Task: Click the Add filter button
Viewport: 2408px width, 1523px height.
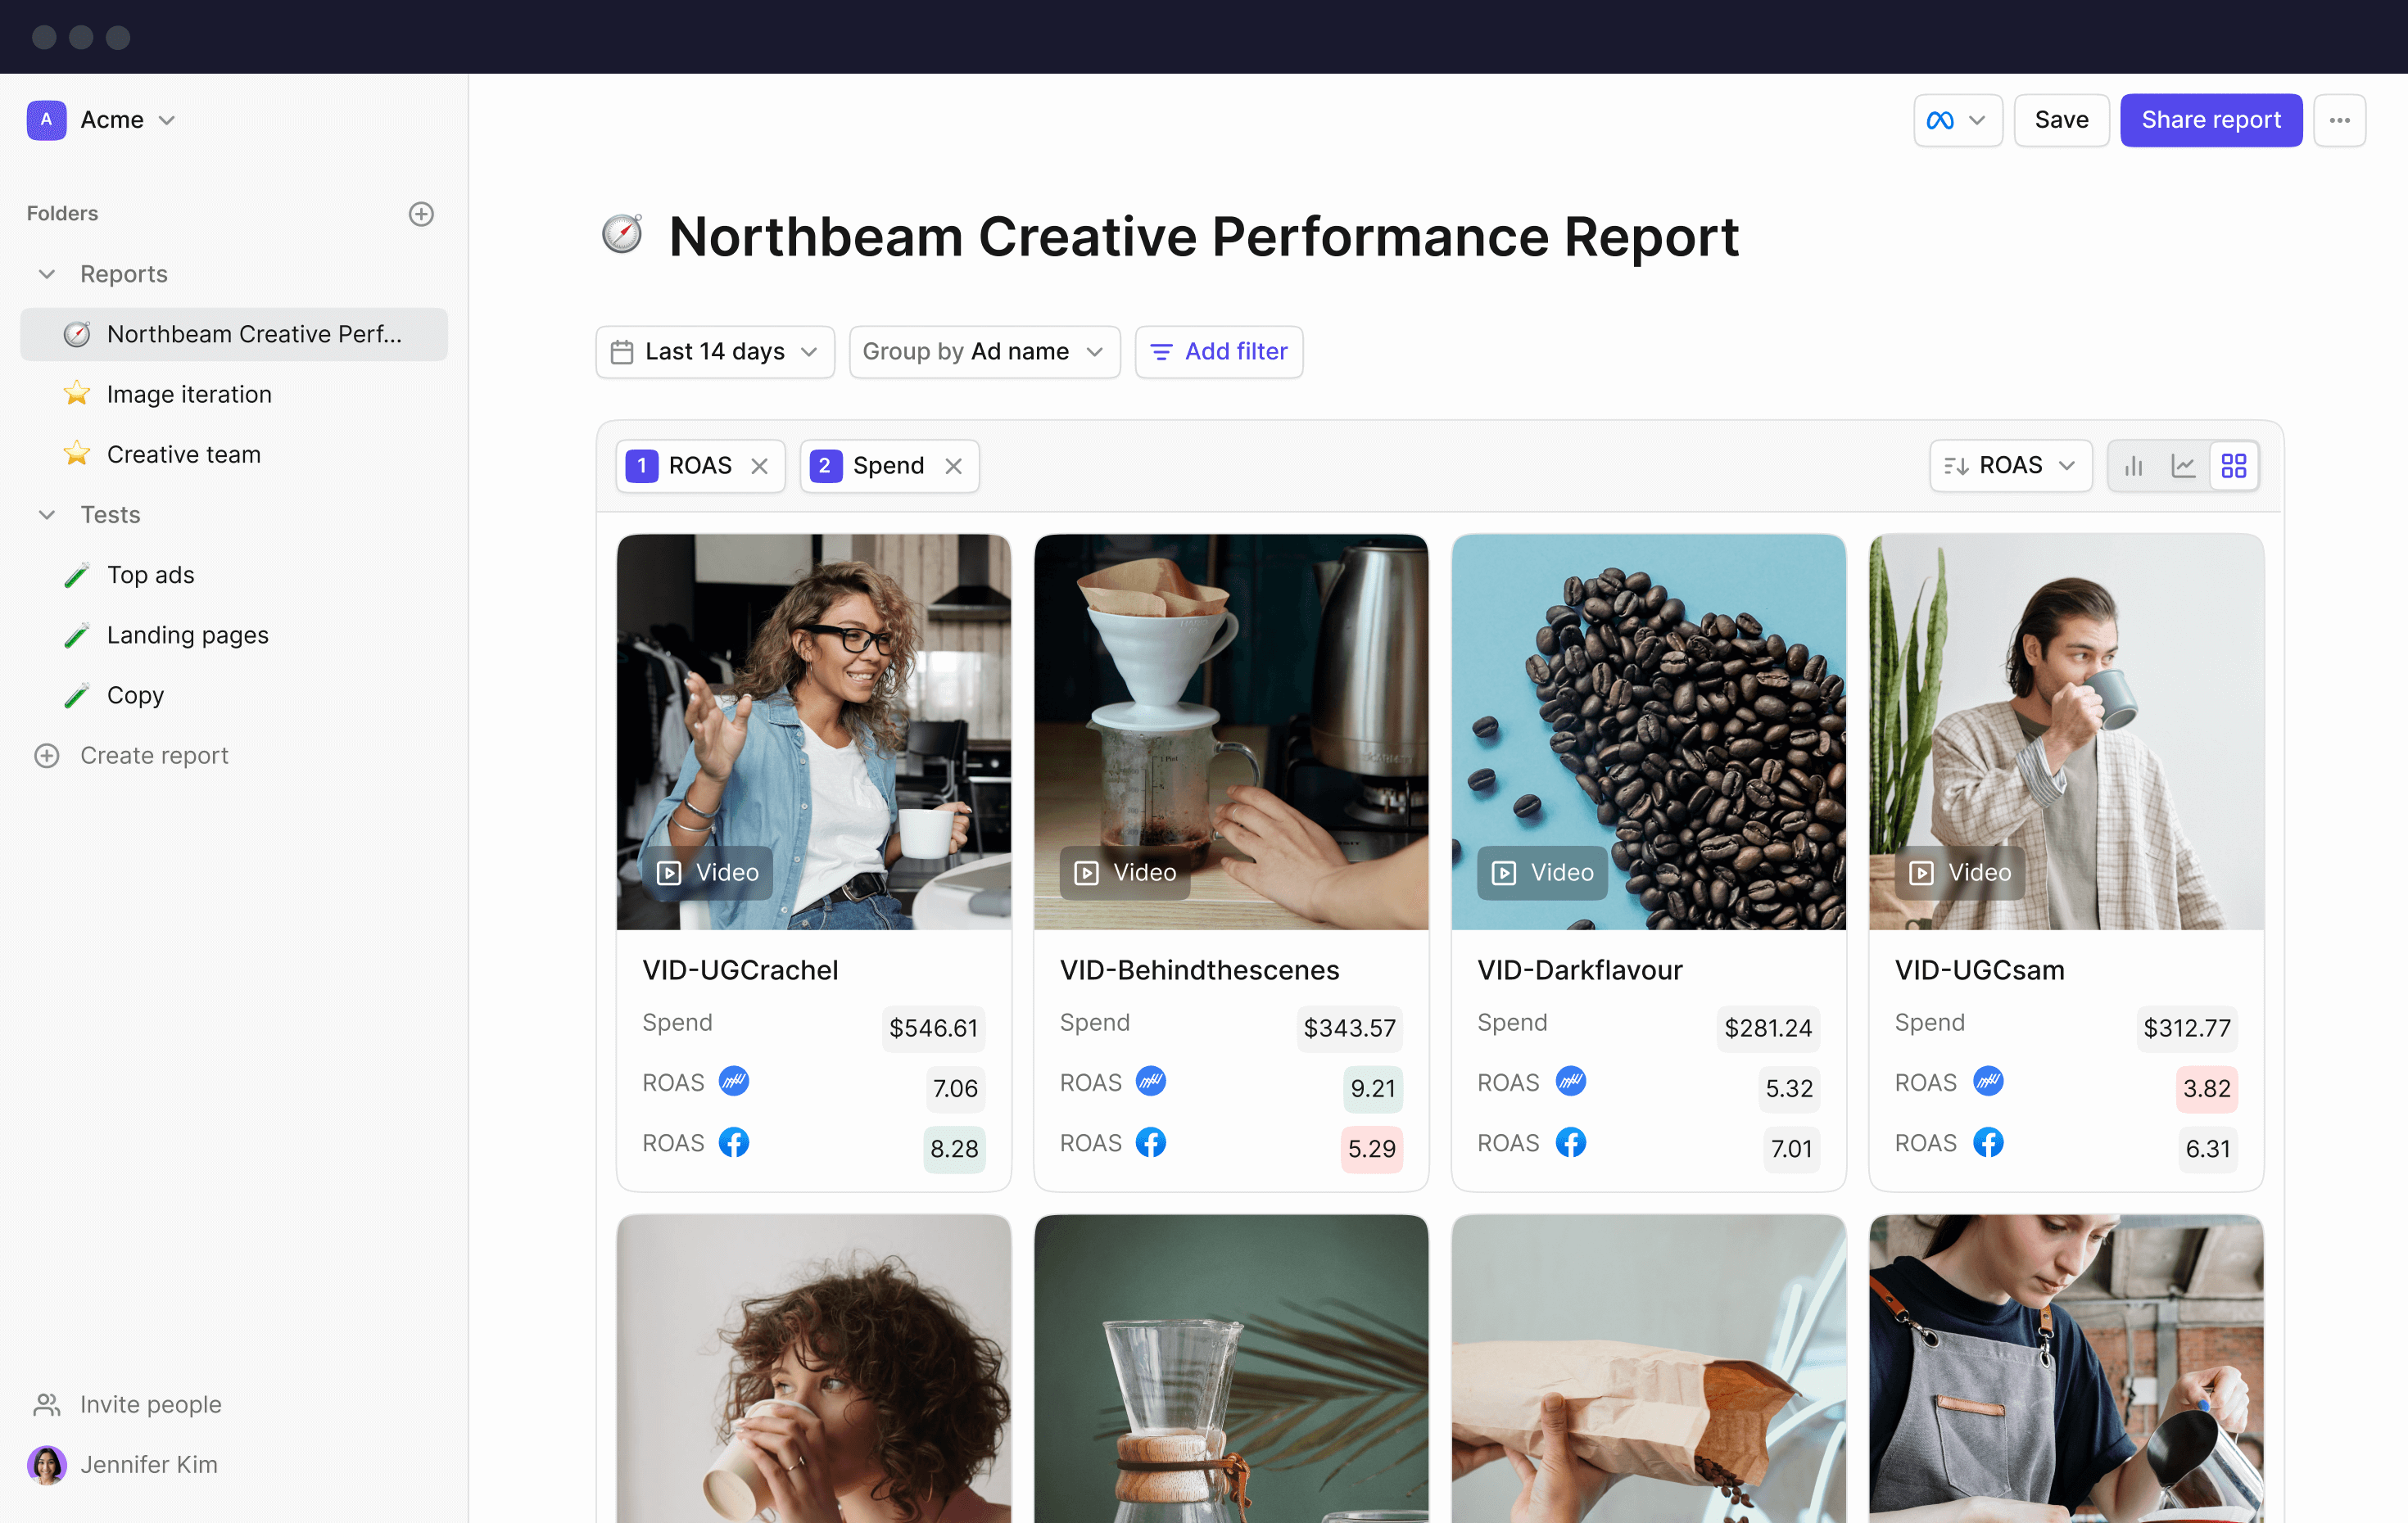Action: 1218,352
